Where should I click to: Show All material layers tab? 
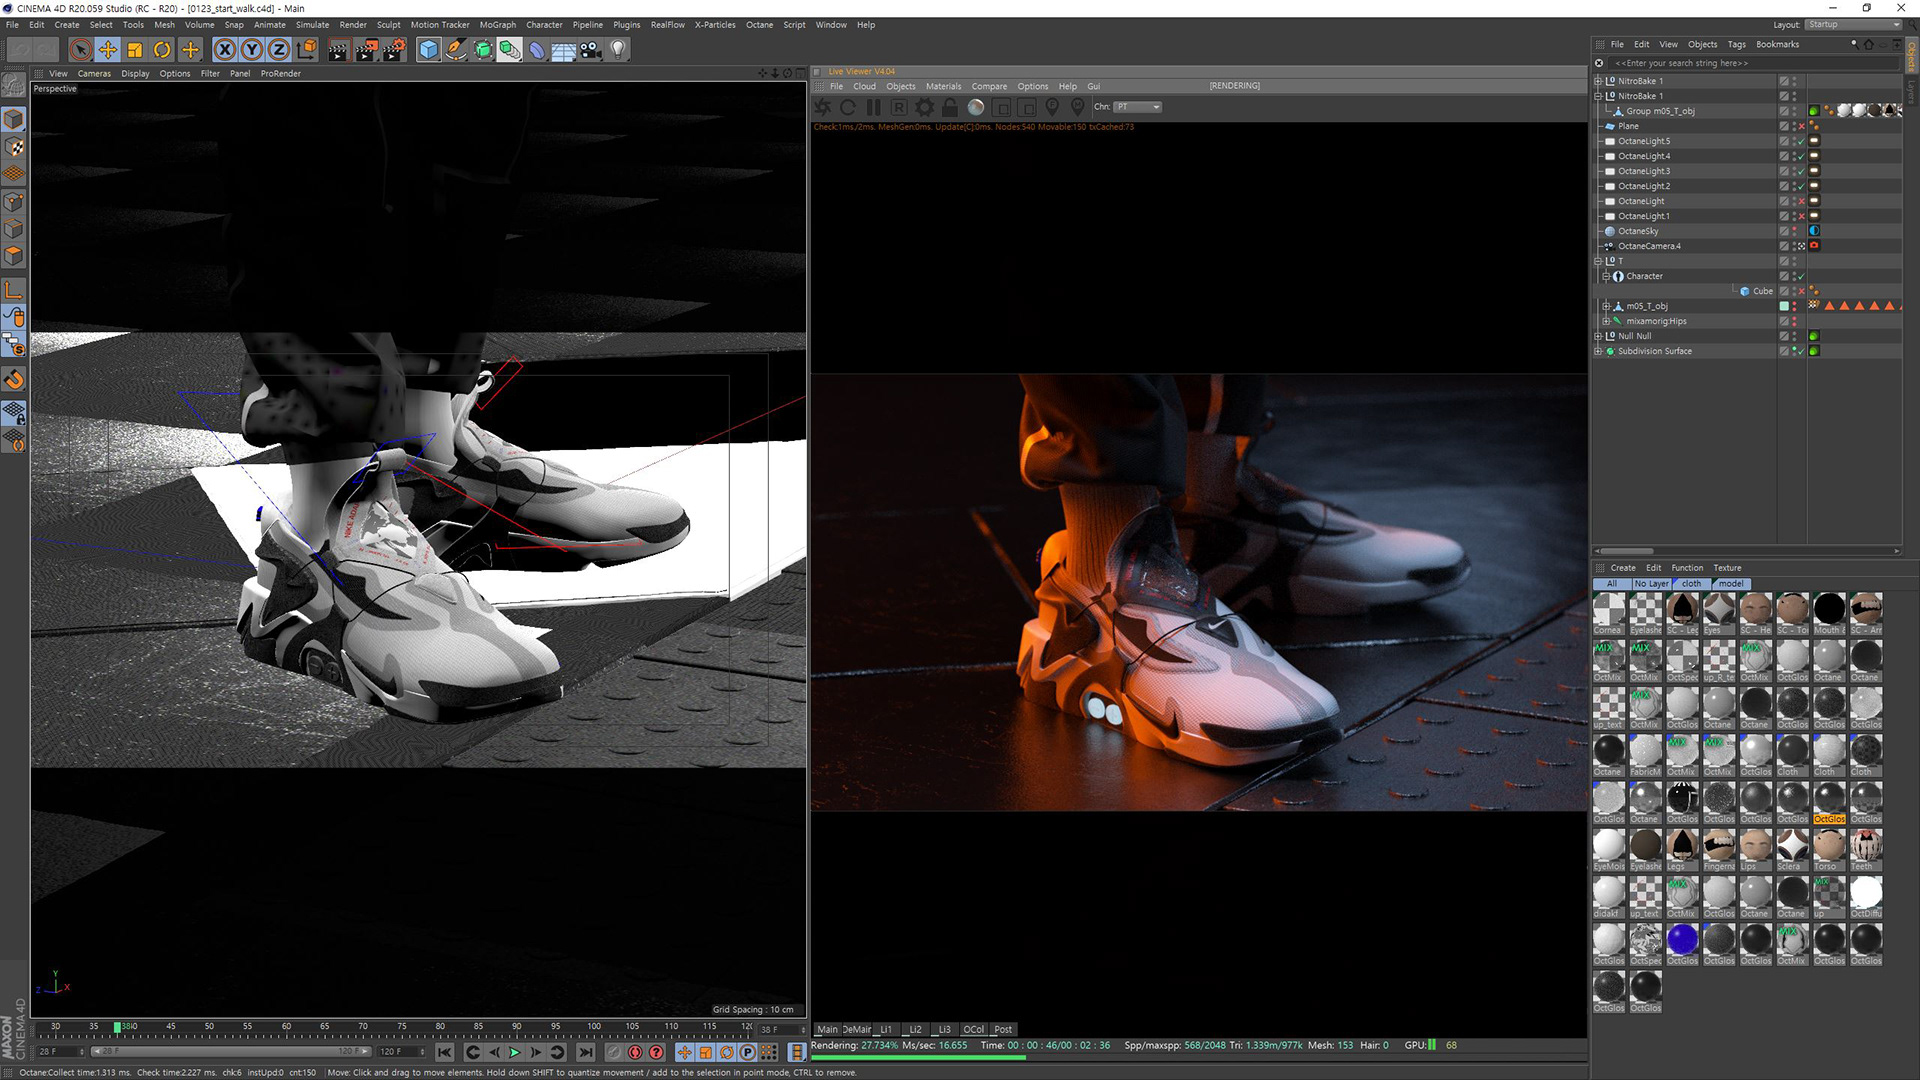(1611, 584)
